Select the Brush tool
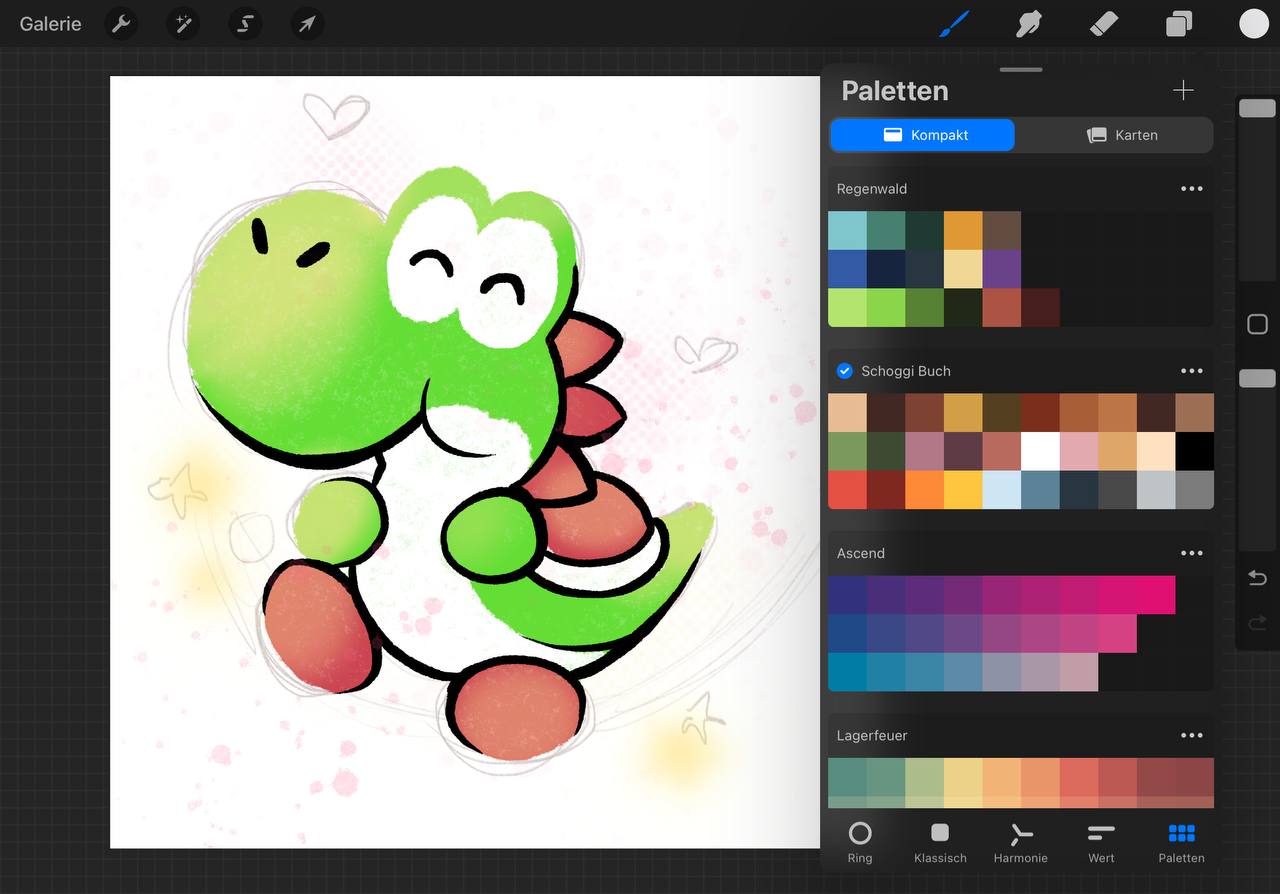Viewport: 1280px width, 894px height. pos(953,23)
